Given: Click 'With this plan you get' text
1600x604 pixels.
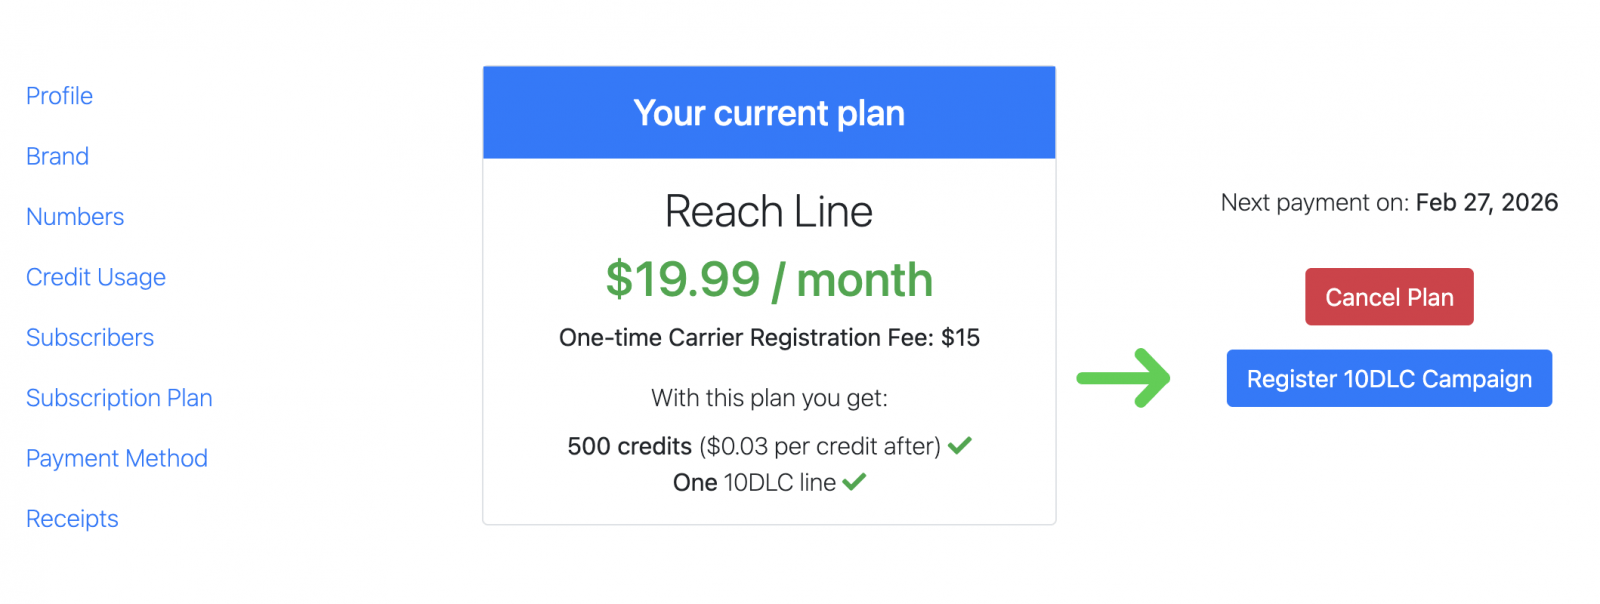Looking at the screenshot, I should tap(769, 398).
